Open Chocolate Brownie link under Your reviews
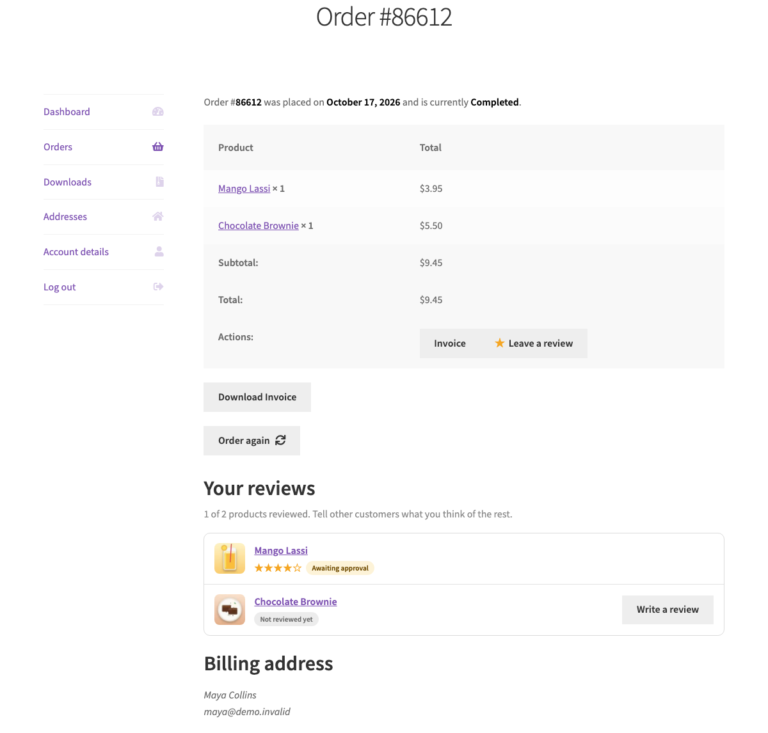 [x=295, y=602]
